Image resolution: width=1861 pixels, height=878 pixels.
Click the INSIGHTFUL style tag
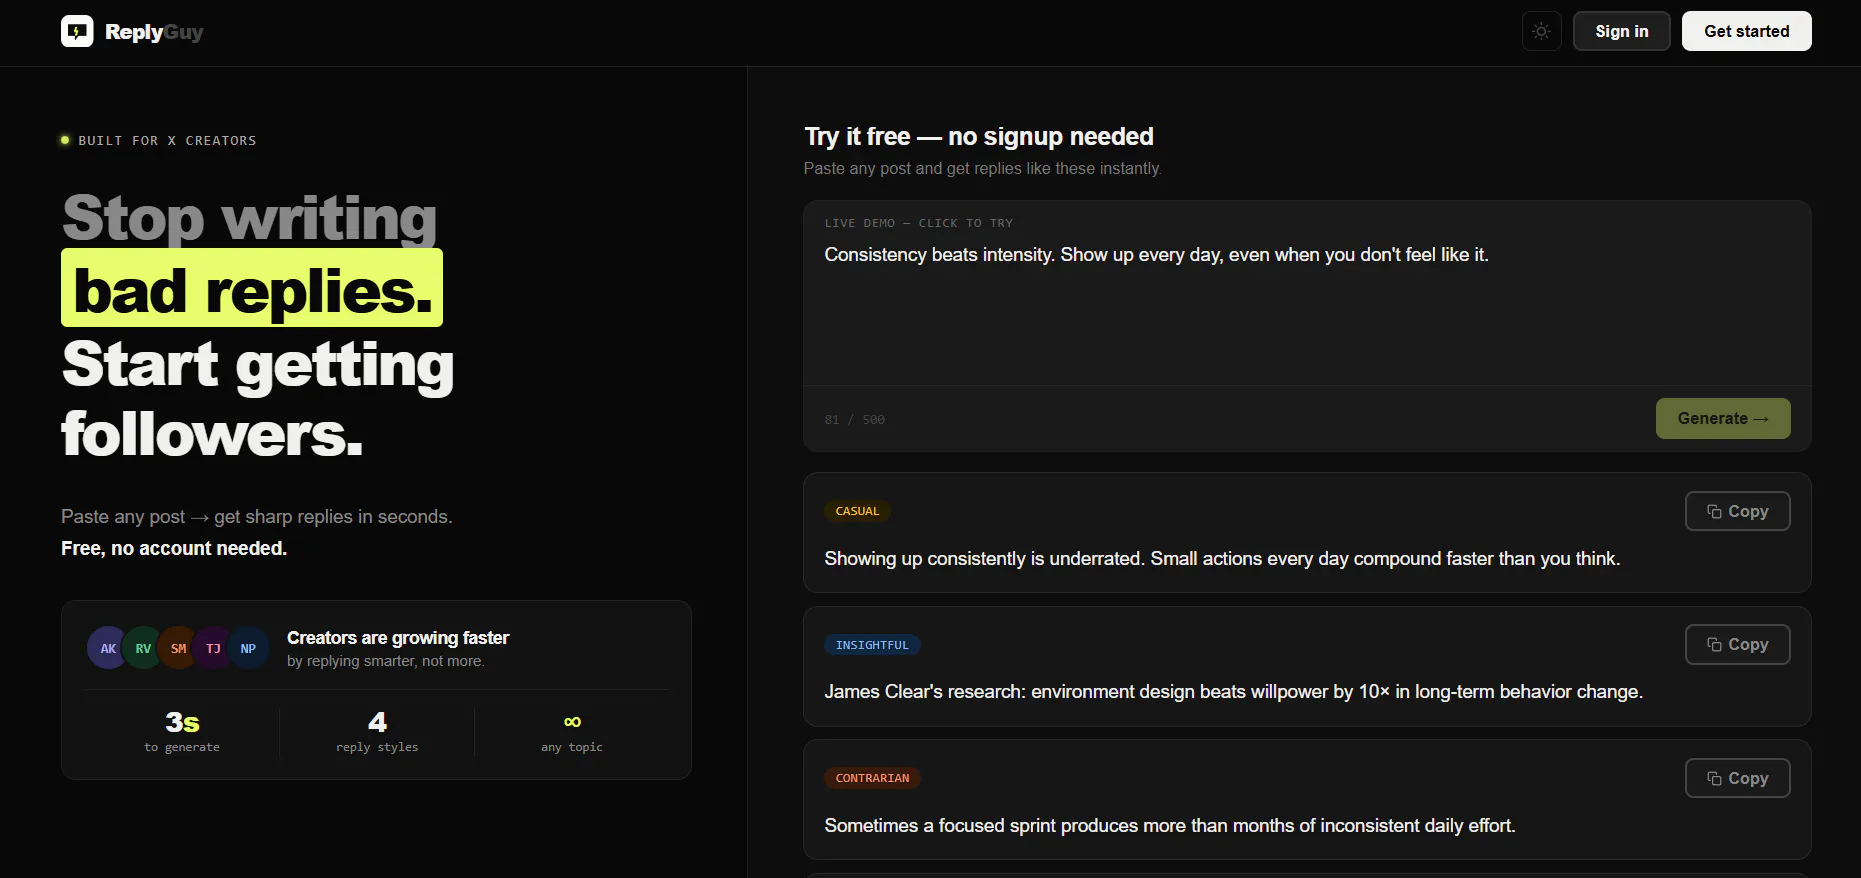[x=872, y=645]
